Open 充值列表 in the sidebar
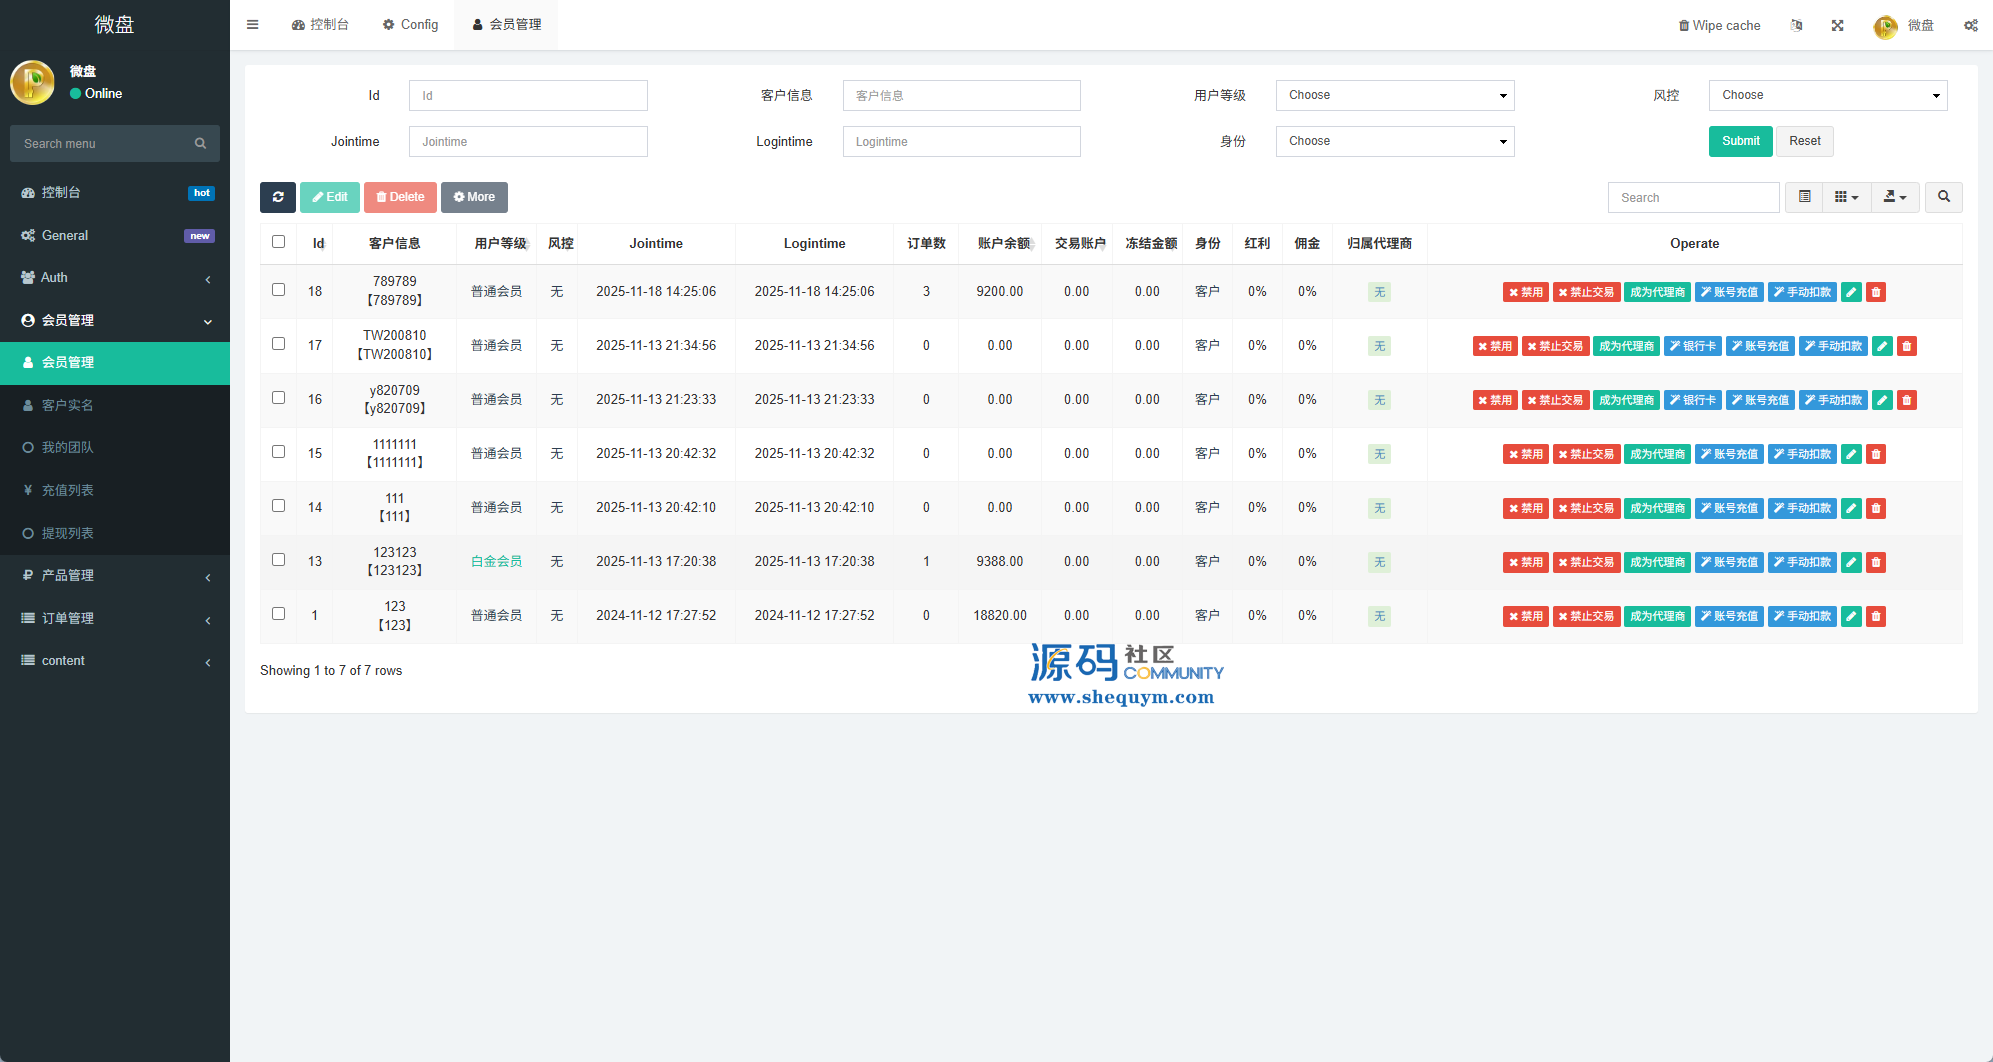The width and height of the screenshot is (1993, 1062). coord(68,490)
